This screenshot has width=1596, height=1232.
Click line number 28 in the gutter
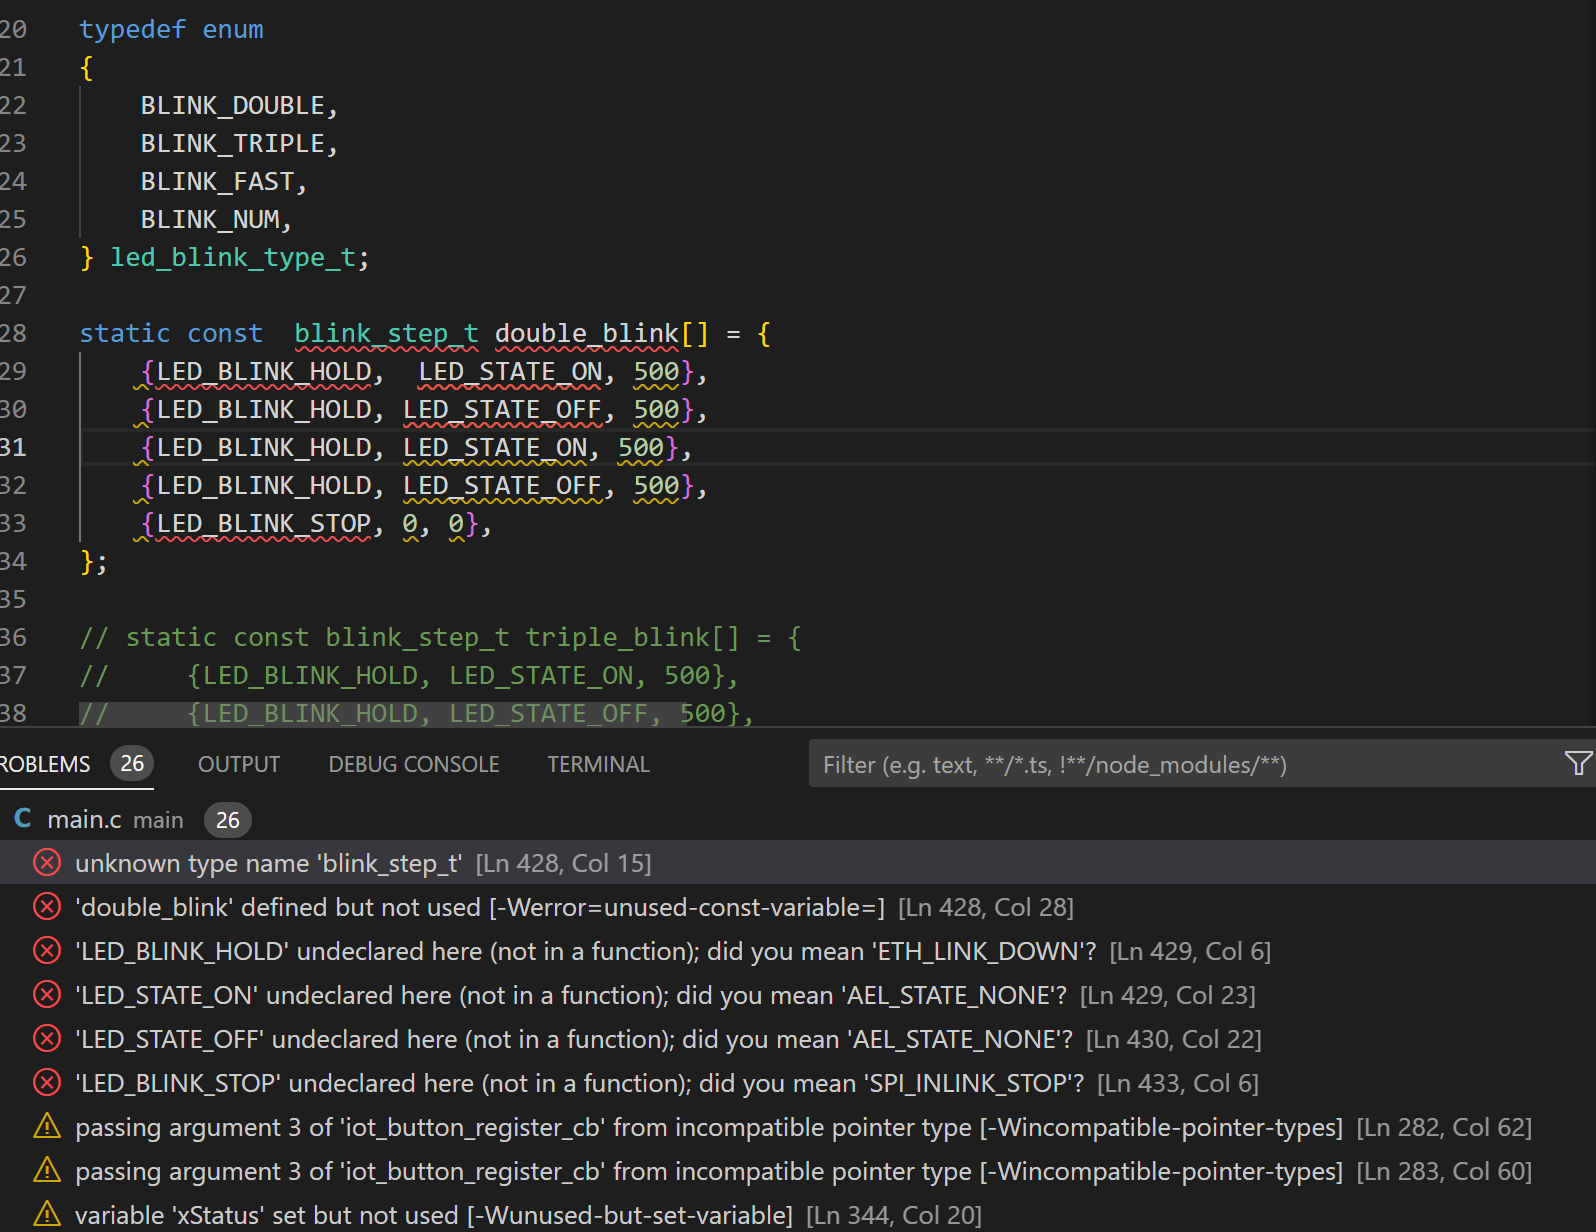click(13, 333)
